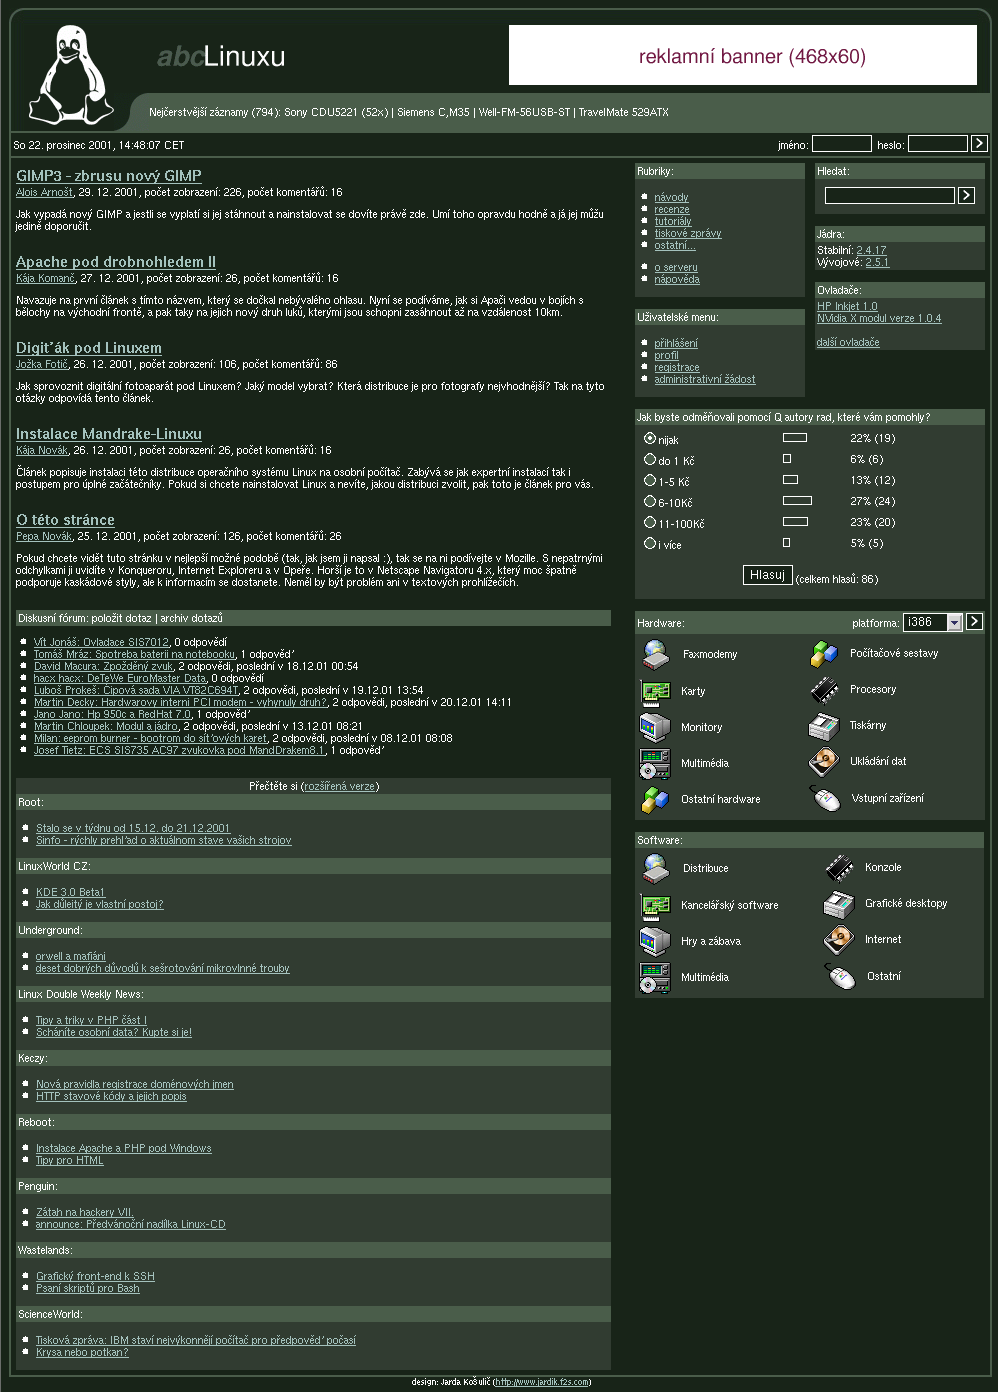Open the Monitory hardware icon
Image resolution: width=998 pixels, height=1392 pixels.
pos(655,727)
